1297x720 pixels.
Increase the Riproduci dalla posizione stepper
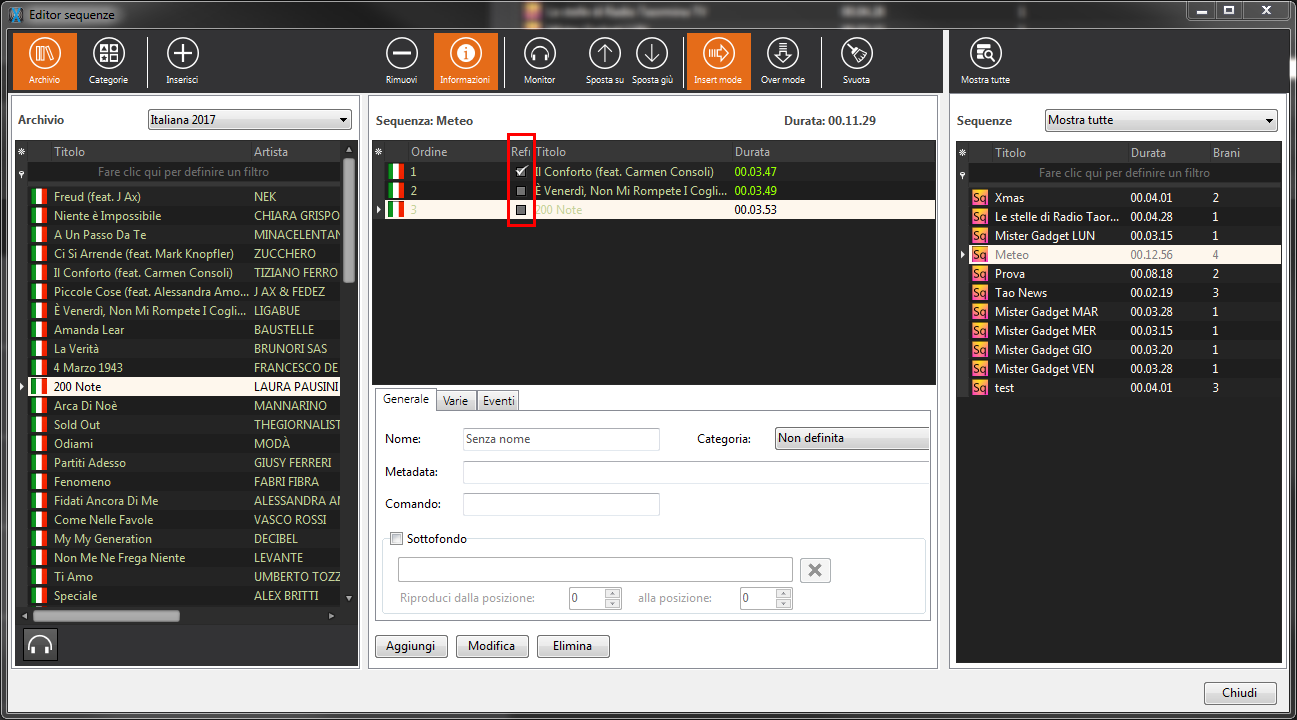coord(613,594)
